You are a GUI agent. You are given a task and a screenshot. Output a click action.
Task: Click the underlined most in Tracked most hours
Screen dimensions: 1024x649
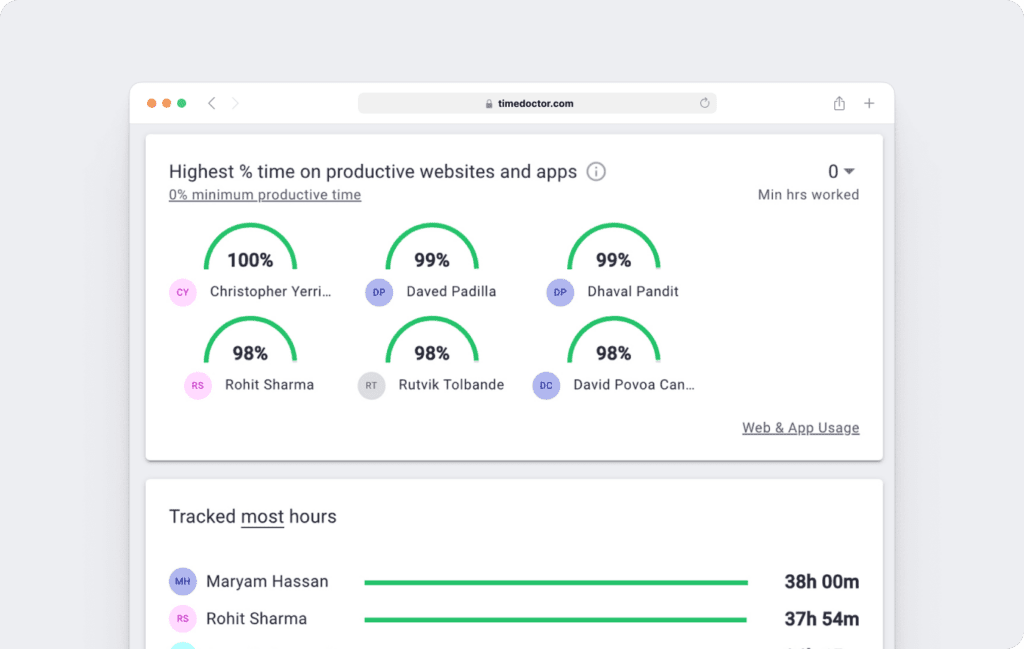point(262,517)
